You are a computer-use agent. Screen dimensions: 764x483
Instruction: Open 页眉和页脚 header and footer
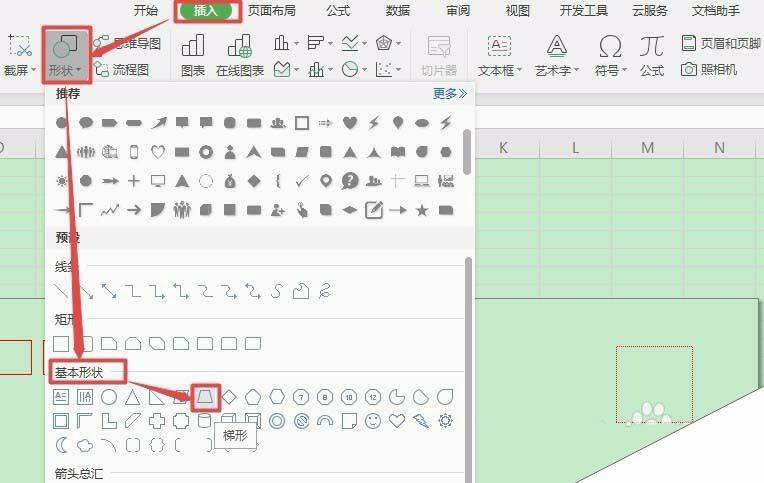[721, 43]
